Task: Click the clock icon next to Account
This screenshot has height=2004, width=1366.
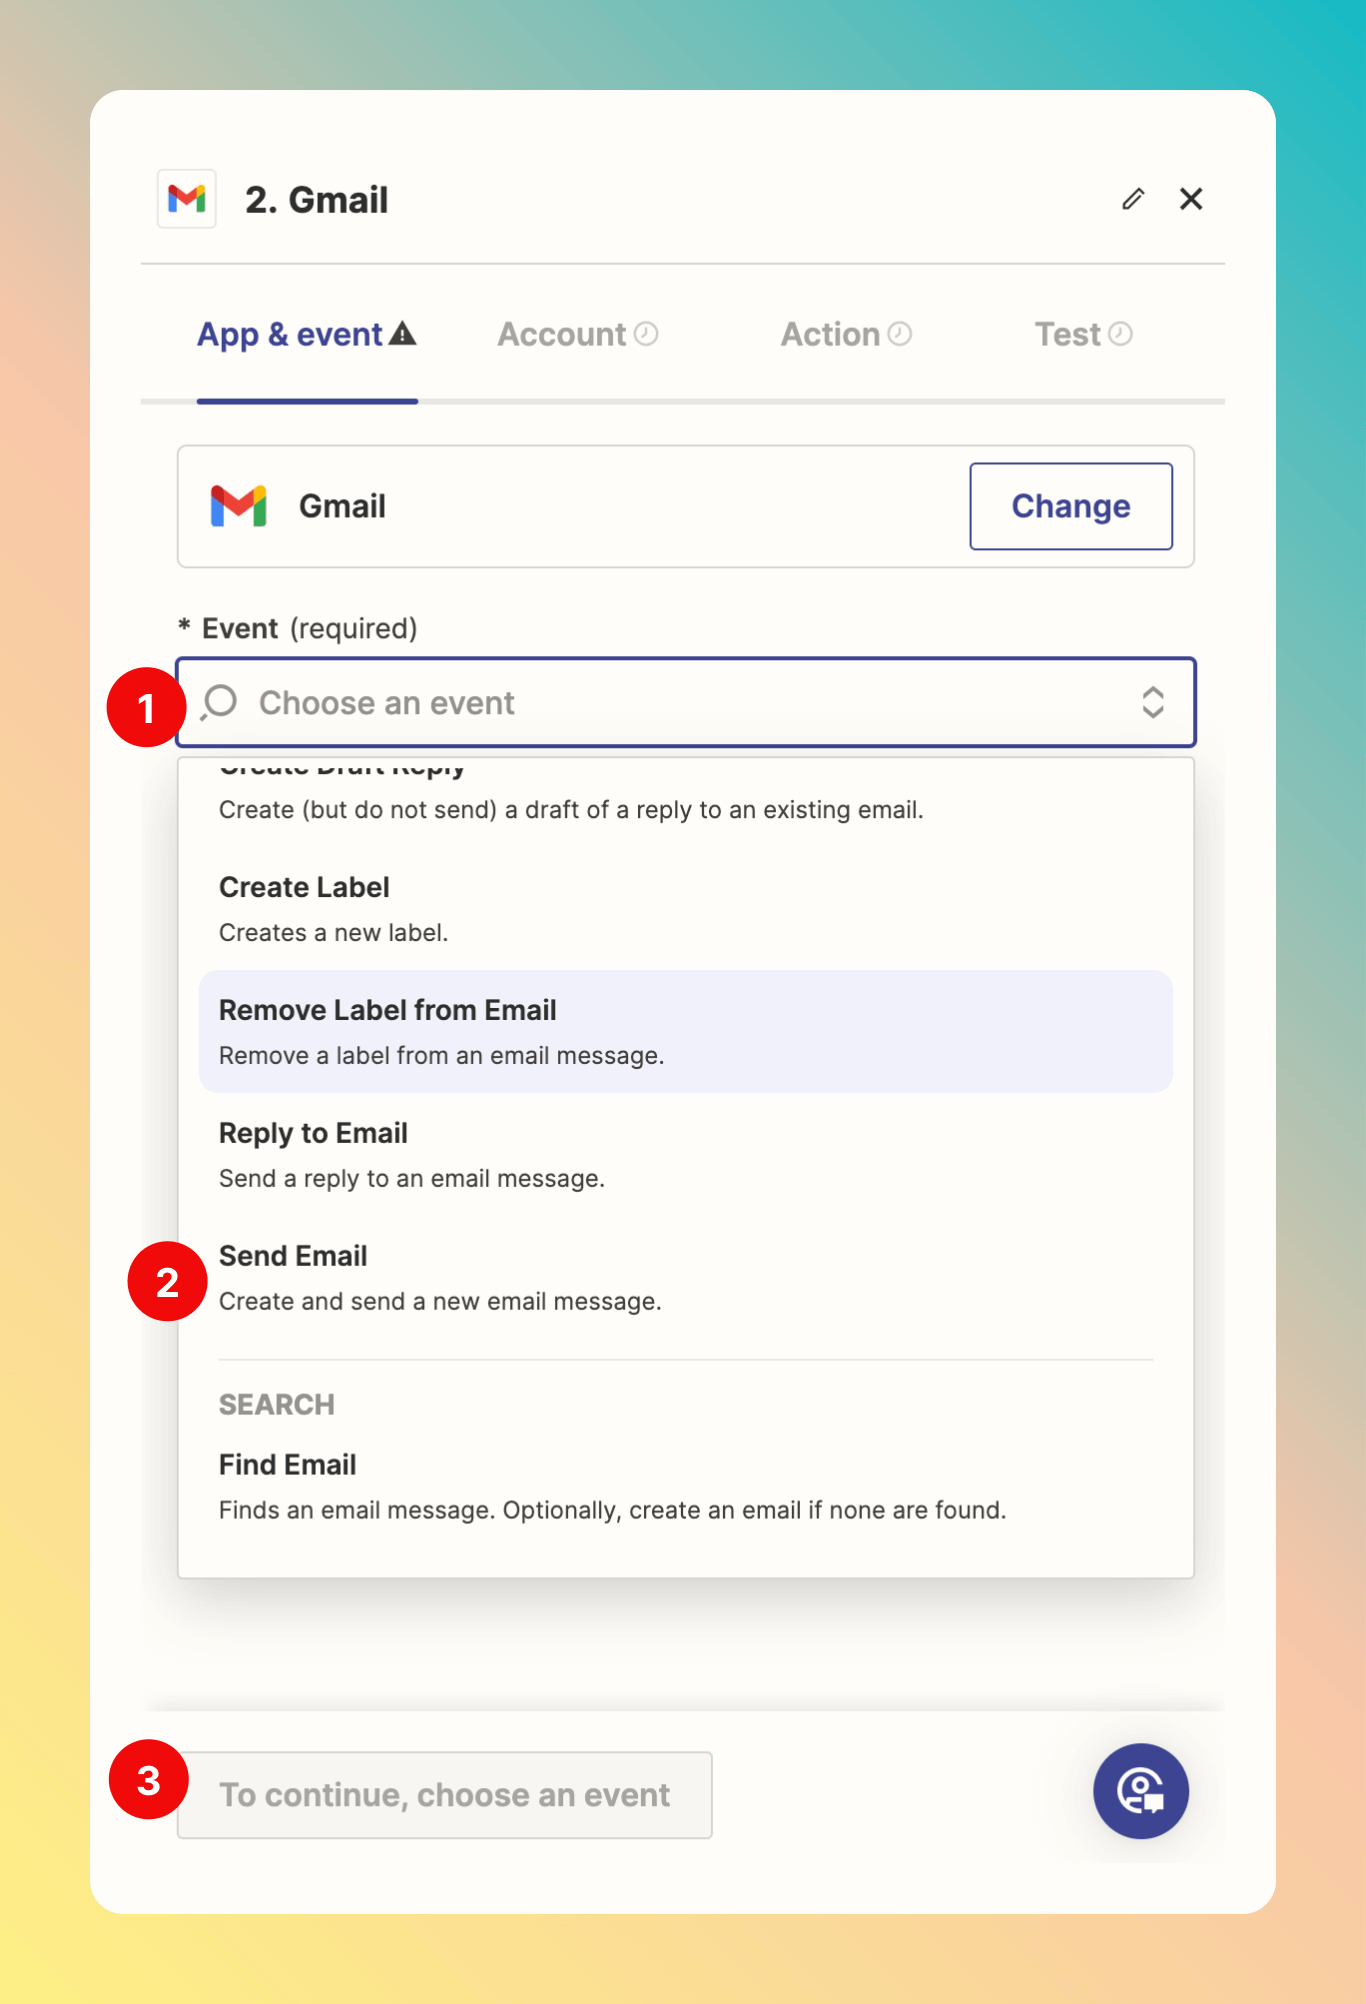Action: tap(647, 333)
